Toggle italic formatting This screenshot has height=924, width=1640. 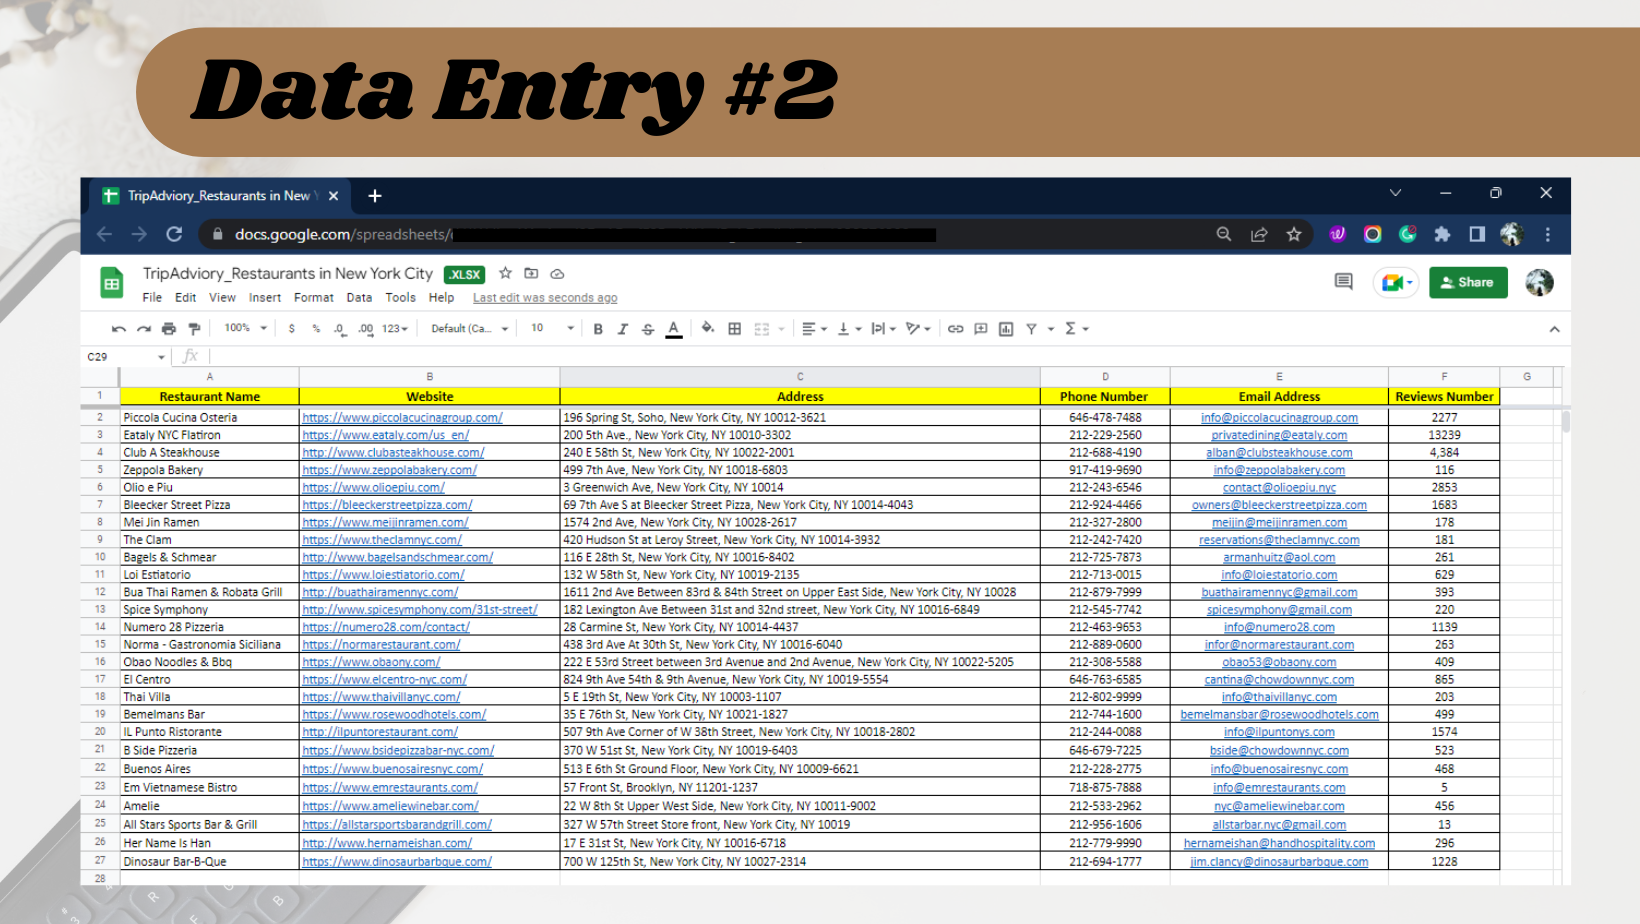click(x=623, y=328)
